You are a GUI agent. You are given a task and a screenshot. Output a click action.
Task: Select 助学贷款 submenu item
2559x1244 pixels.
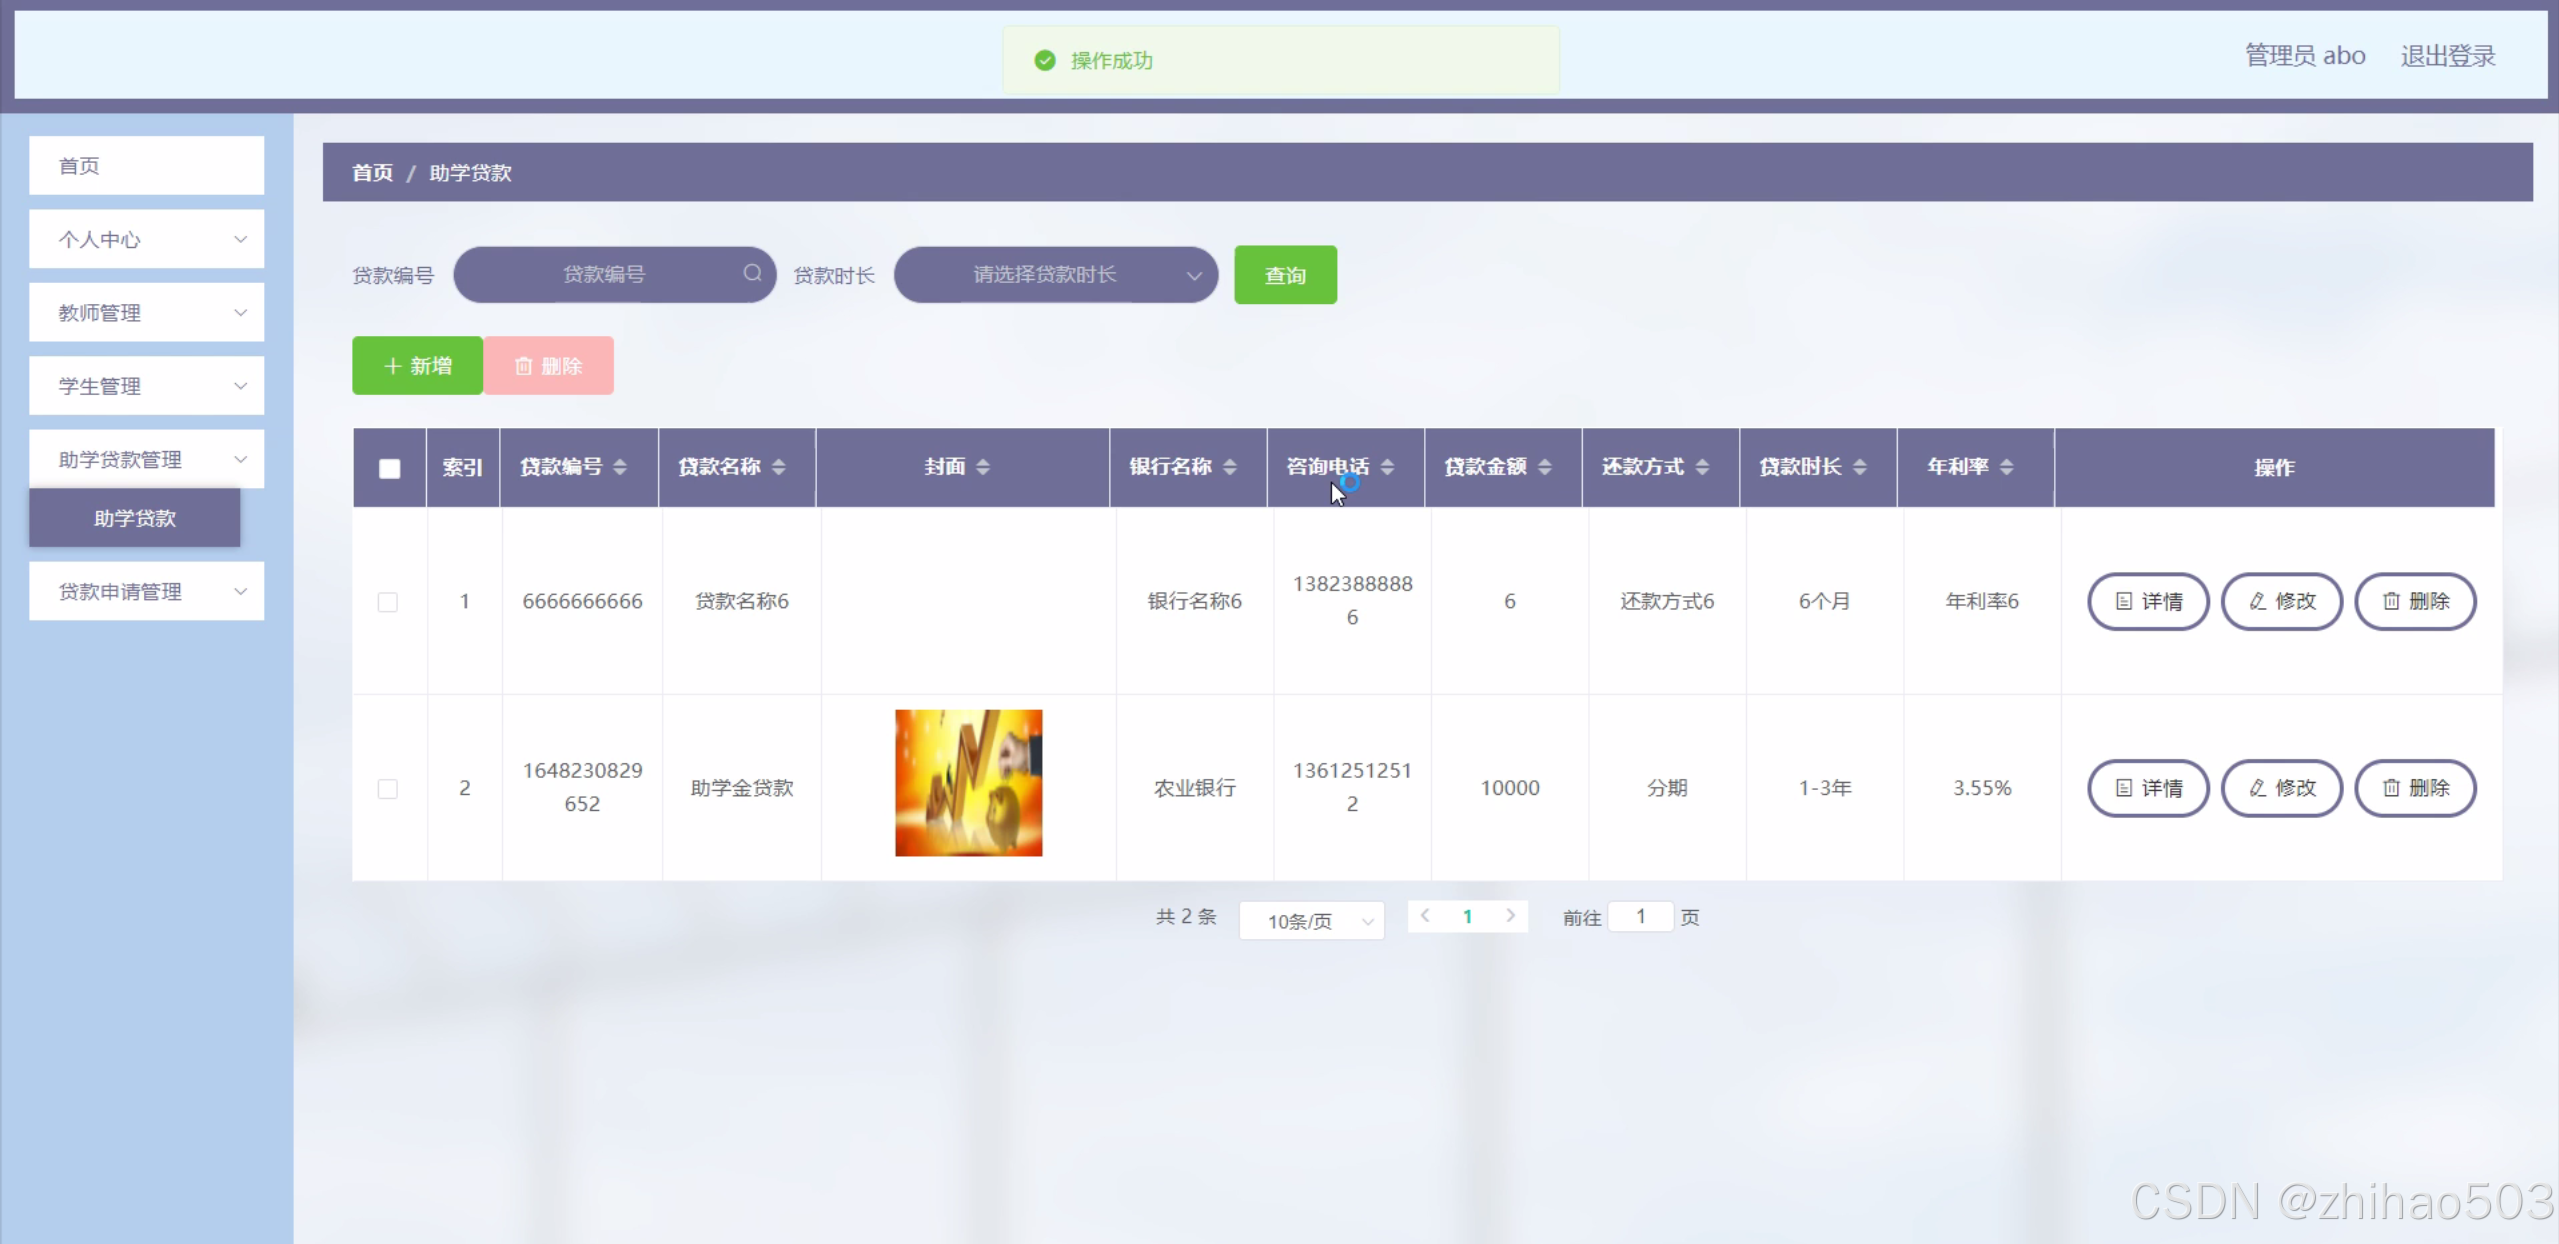coord(135,518)
